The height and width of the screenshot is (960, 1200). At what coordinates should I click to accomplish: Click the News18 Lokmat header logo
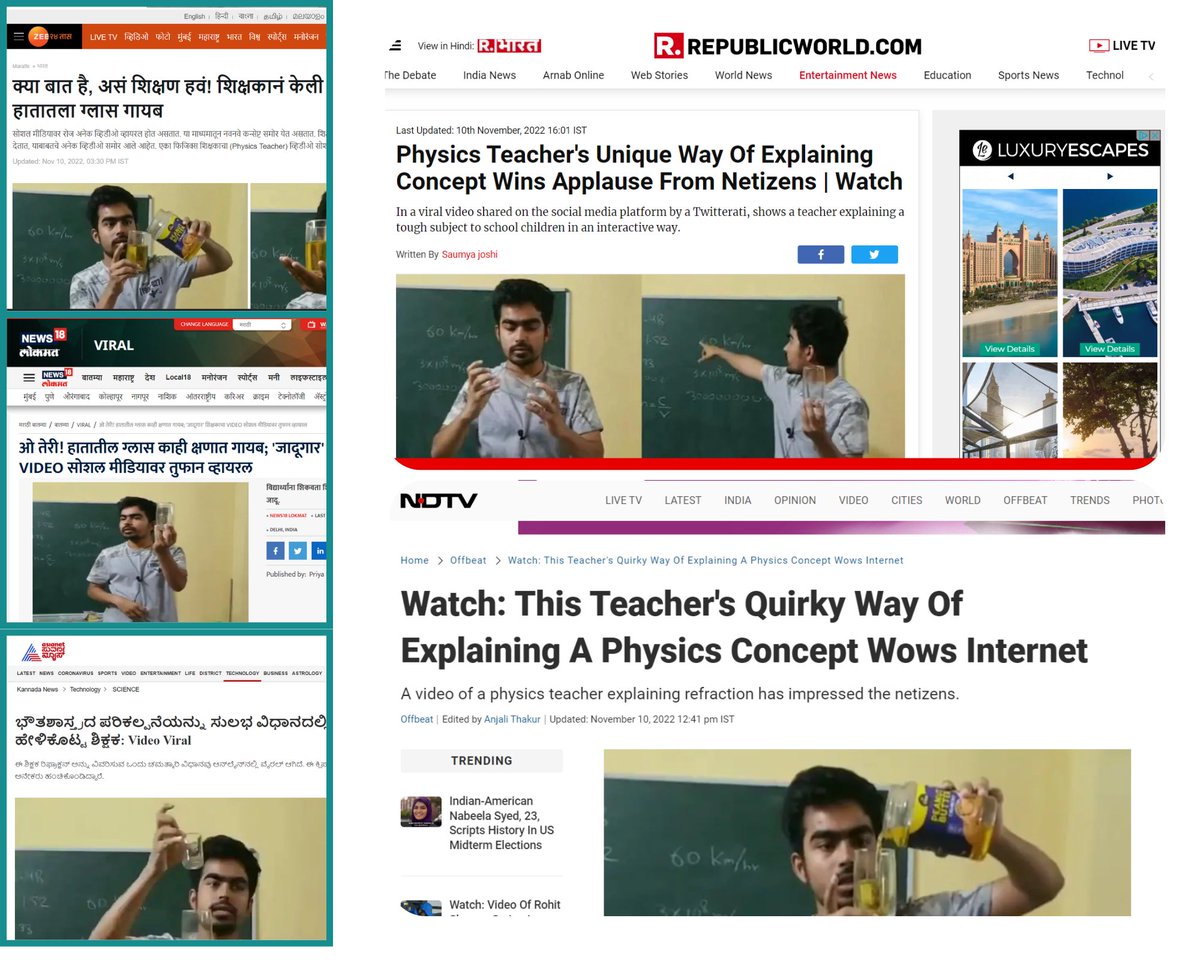(x=43, y=345)
